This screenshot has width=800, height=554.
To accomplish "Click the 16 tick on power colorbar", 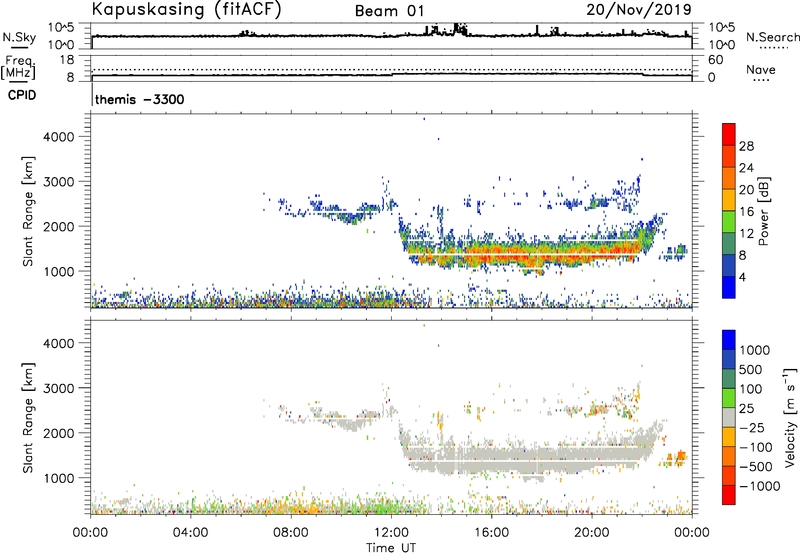I will click(x=746, y=212).
